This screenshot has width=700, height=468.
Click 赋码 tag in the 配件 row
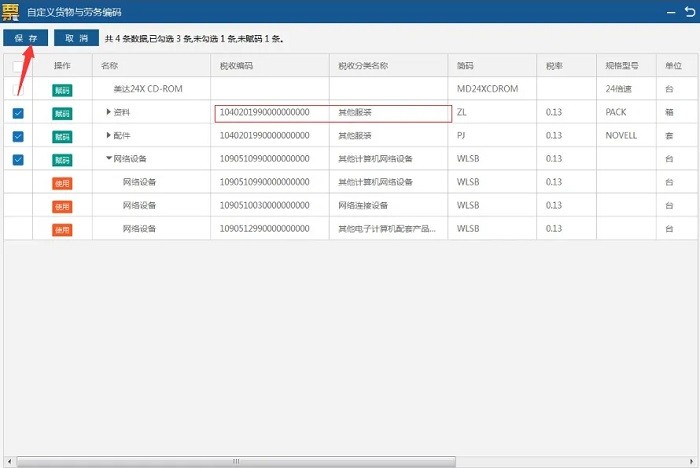coord(62,136)
